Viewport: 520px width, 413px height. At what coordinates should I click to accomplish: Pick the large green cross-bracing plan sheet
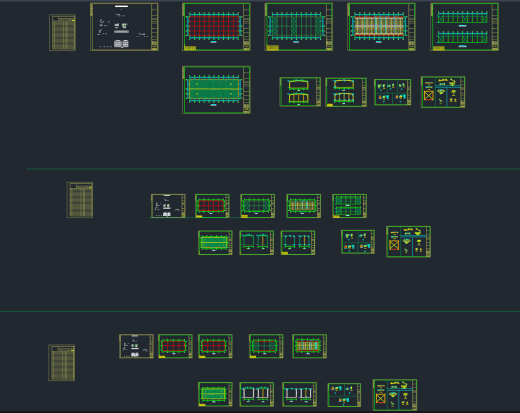tap(299, 27)
